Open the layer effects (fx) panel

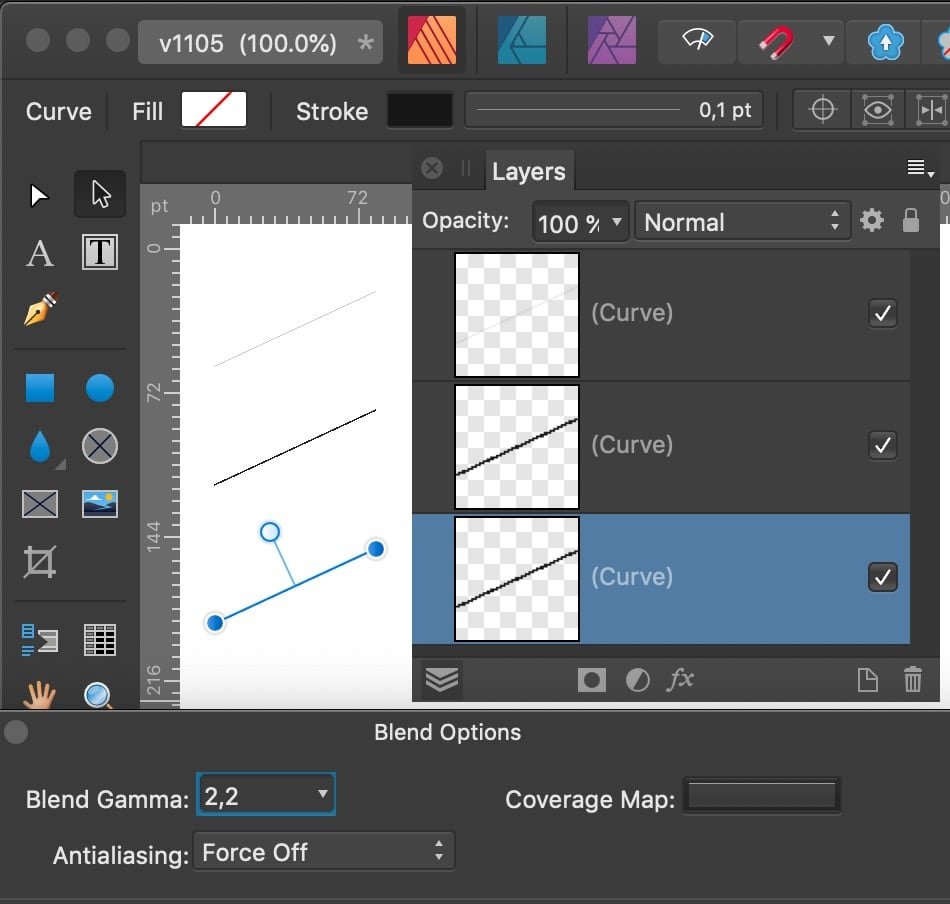pyautogui.click(x=681, y=680)
